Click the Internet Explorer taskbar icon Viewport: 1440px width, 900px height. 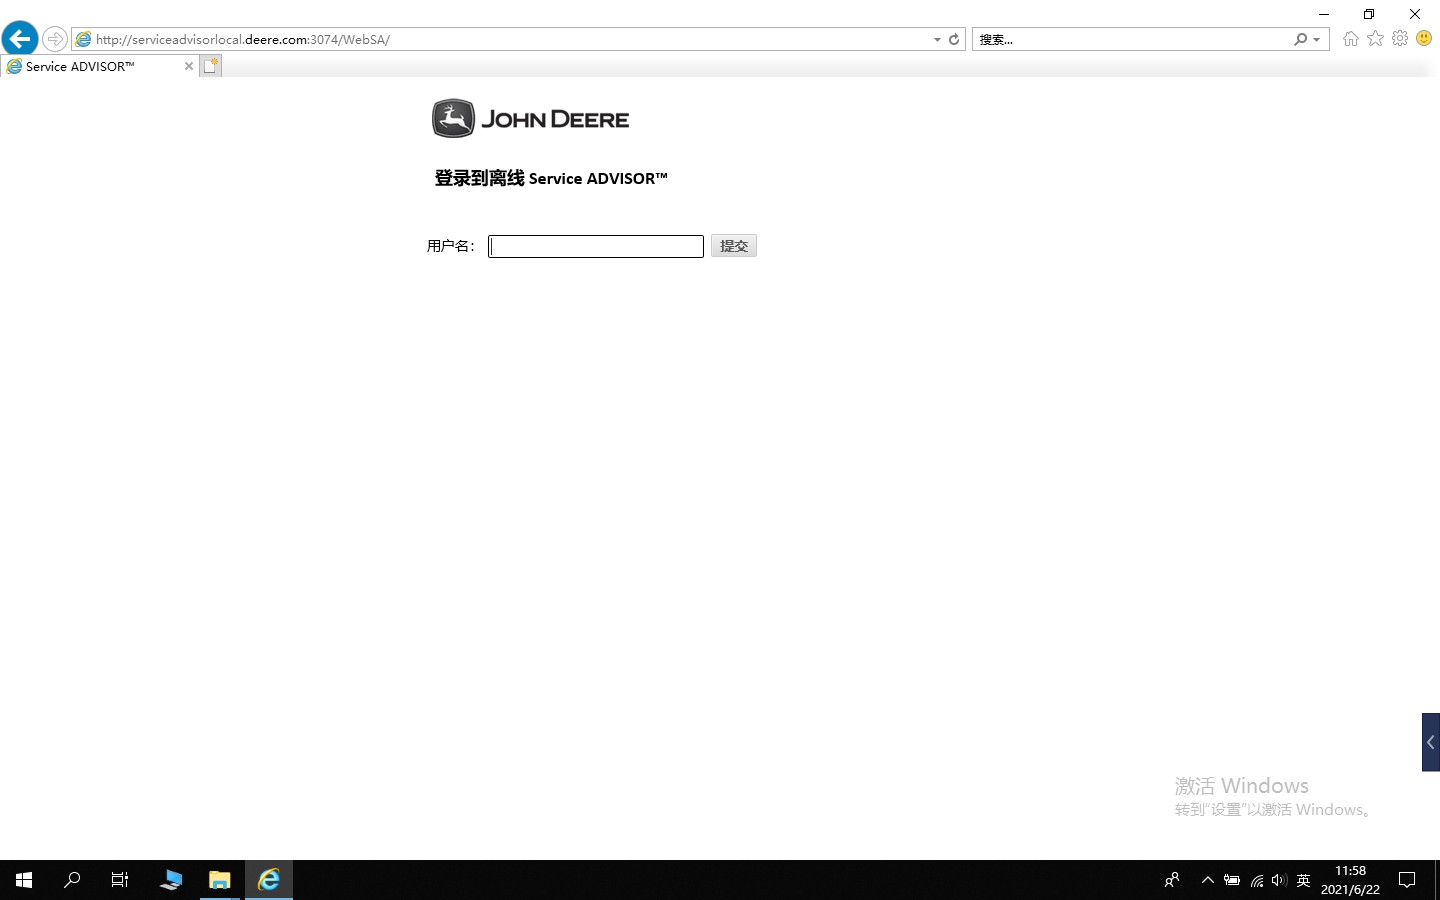click(x=269, y=880)
